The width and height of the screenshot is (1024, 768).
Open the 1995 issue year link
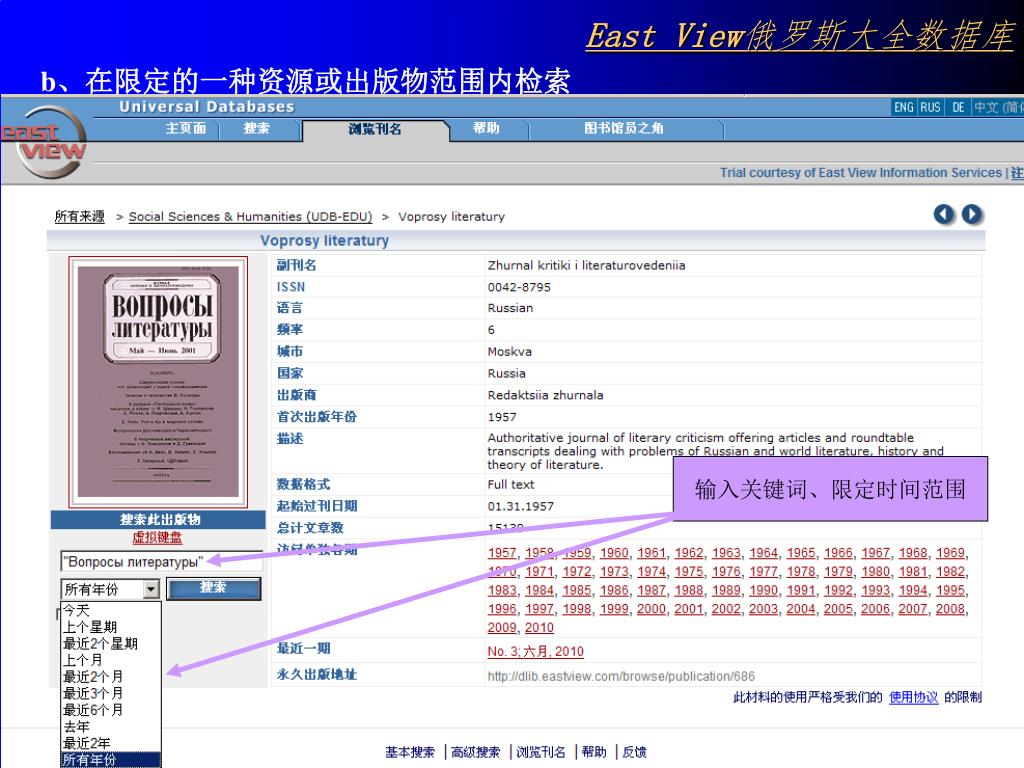click(x=950, y=590)
